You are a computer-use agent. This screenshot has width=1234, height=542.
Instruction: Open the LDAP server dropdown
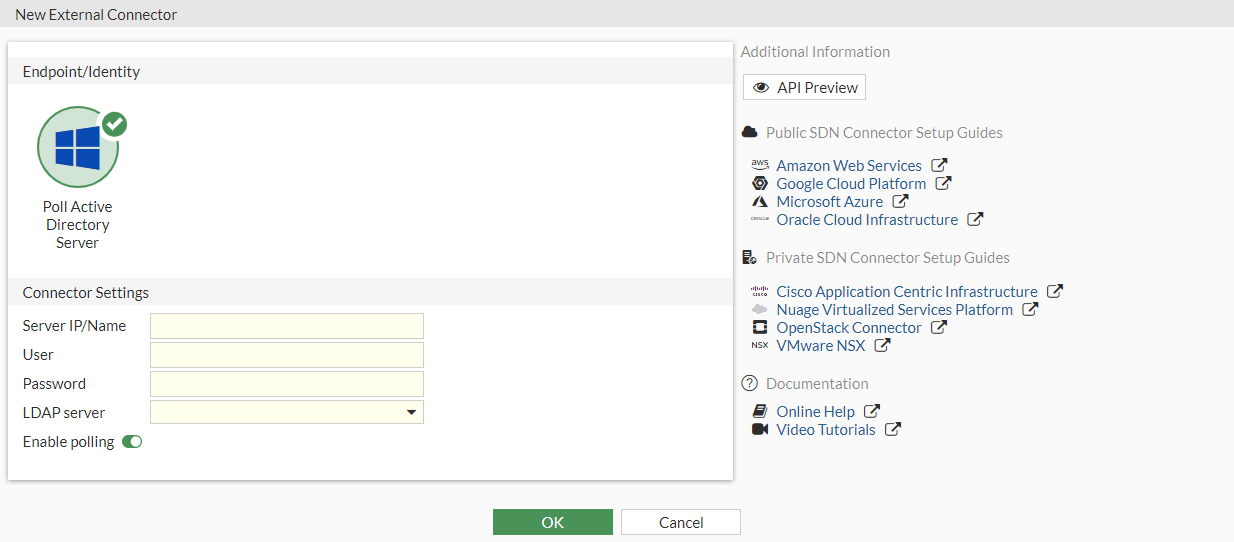pyautogui.click(x=287, y=412)
